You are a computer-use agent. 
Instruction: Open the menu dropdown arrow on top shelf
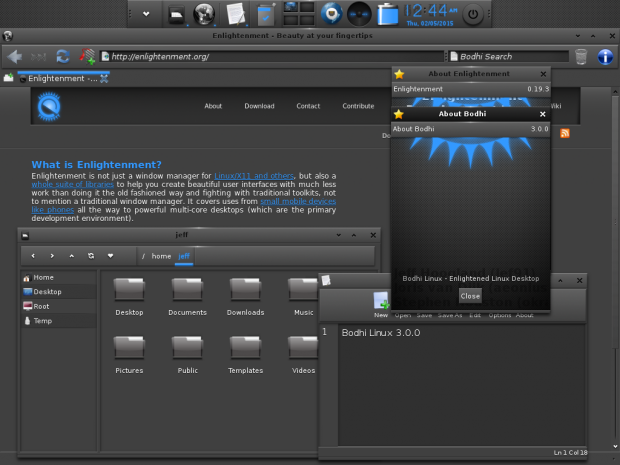(146, 14)
